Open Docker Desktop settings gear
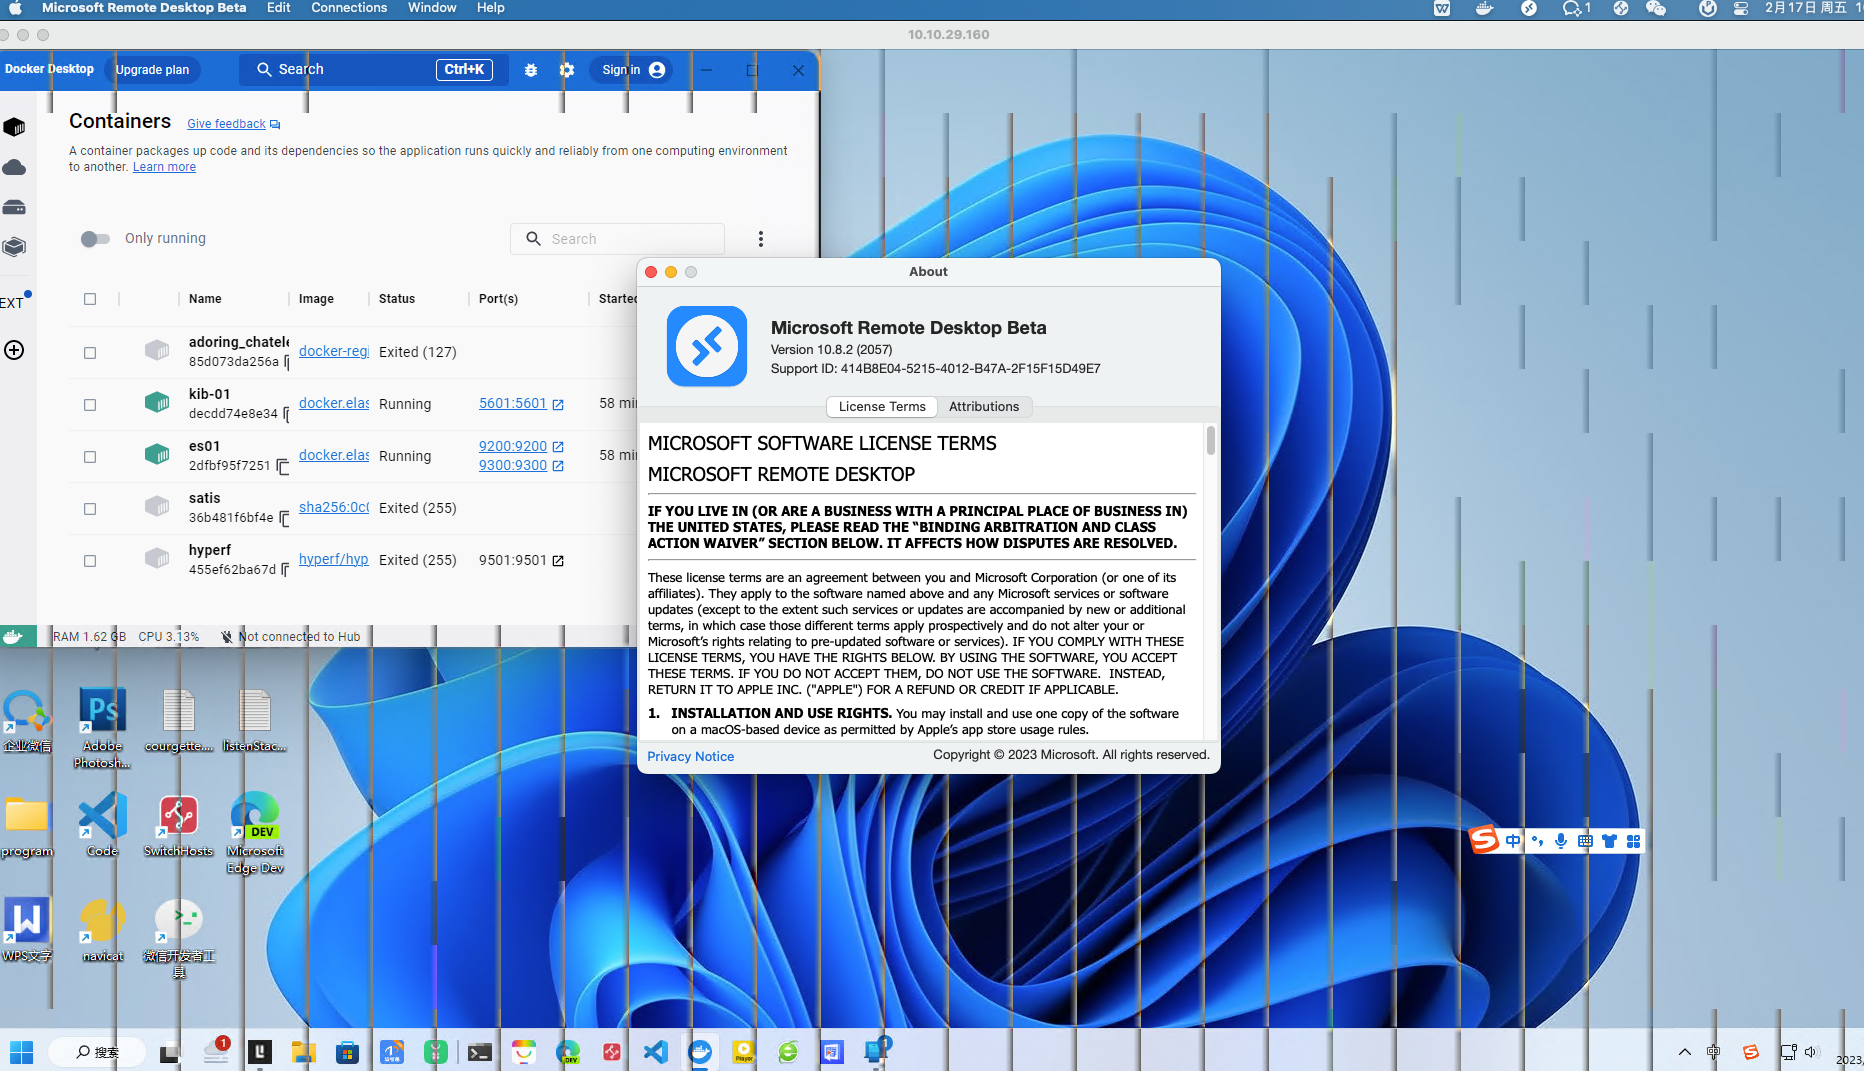This screenshot has width=1864, height=1071. pos(566,70)
